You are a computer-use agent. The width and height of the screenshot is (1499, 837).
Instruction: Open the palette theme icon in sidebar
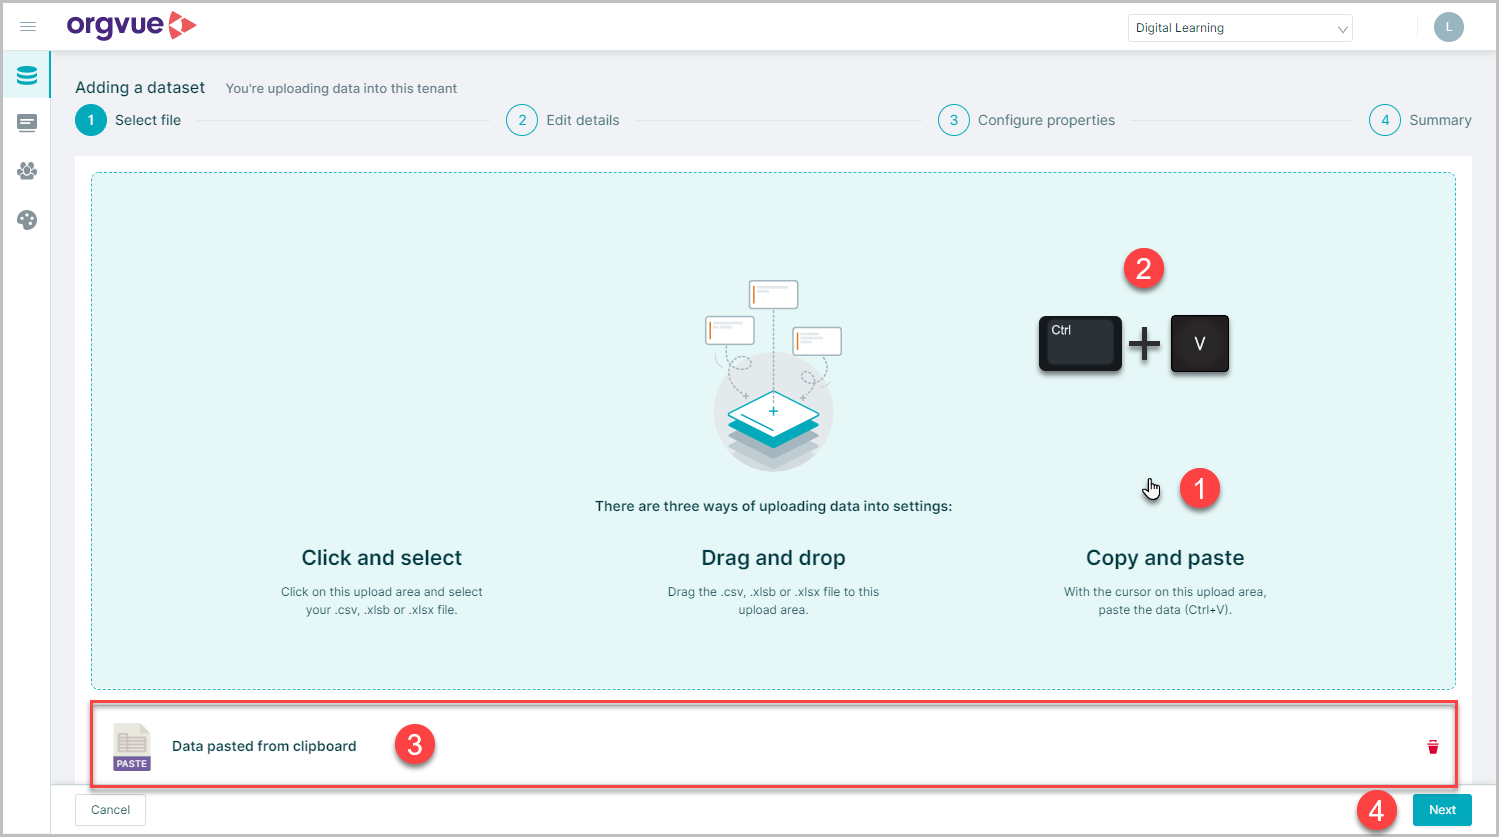coord(27,220)
